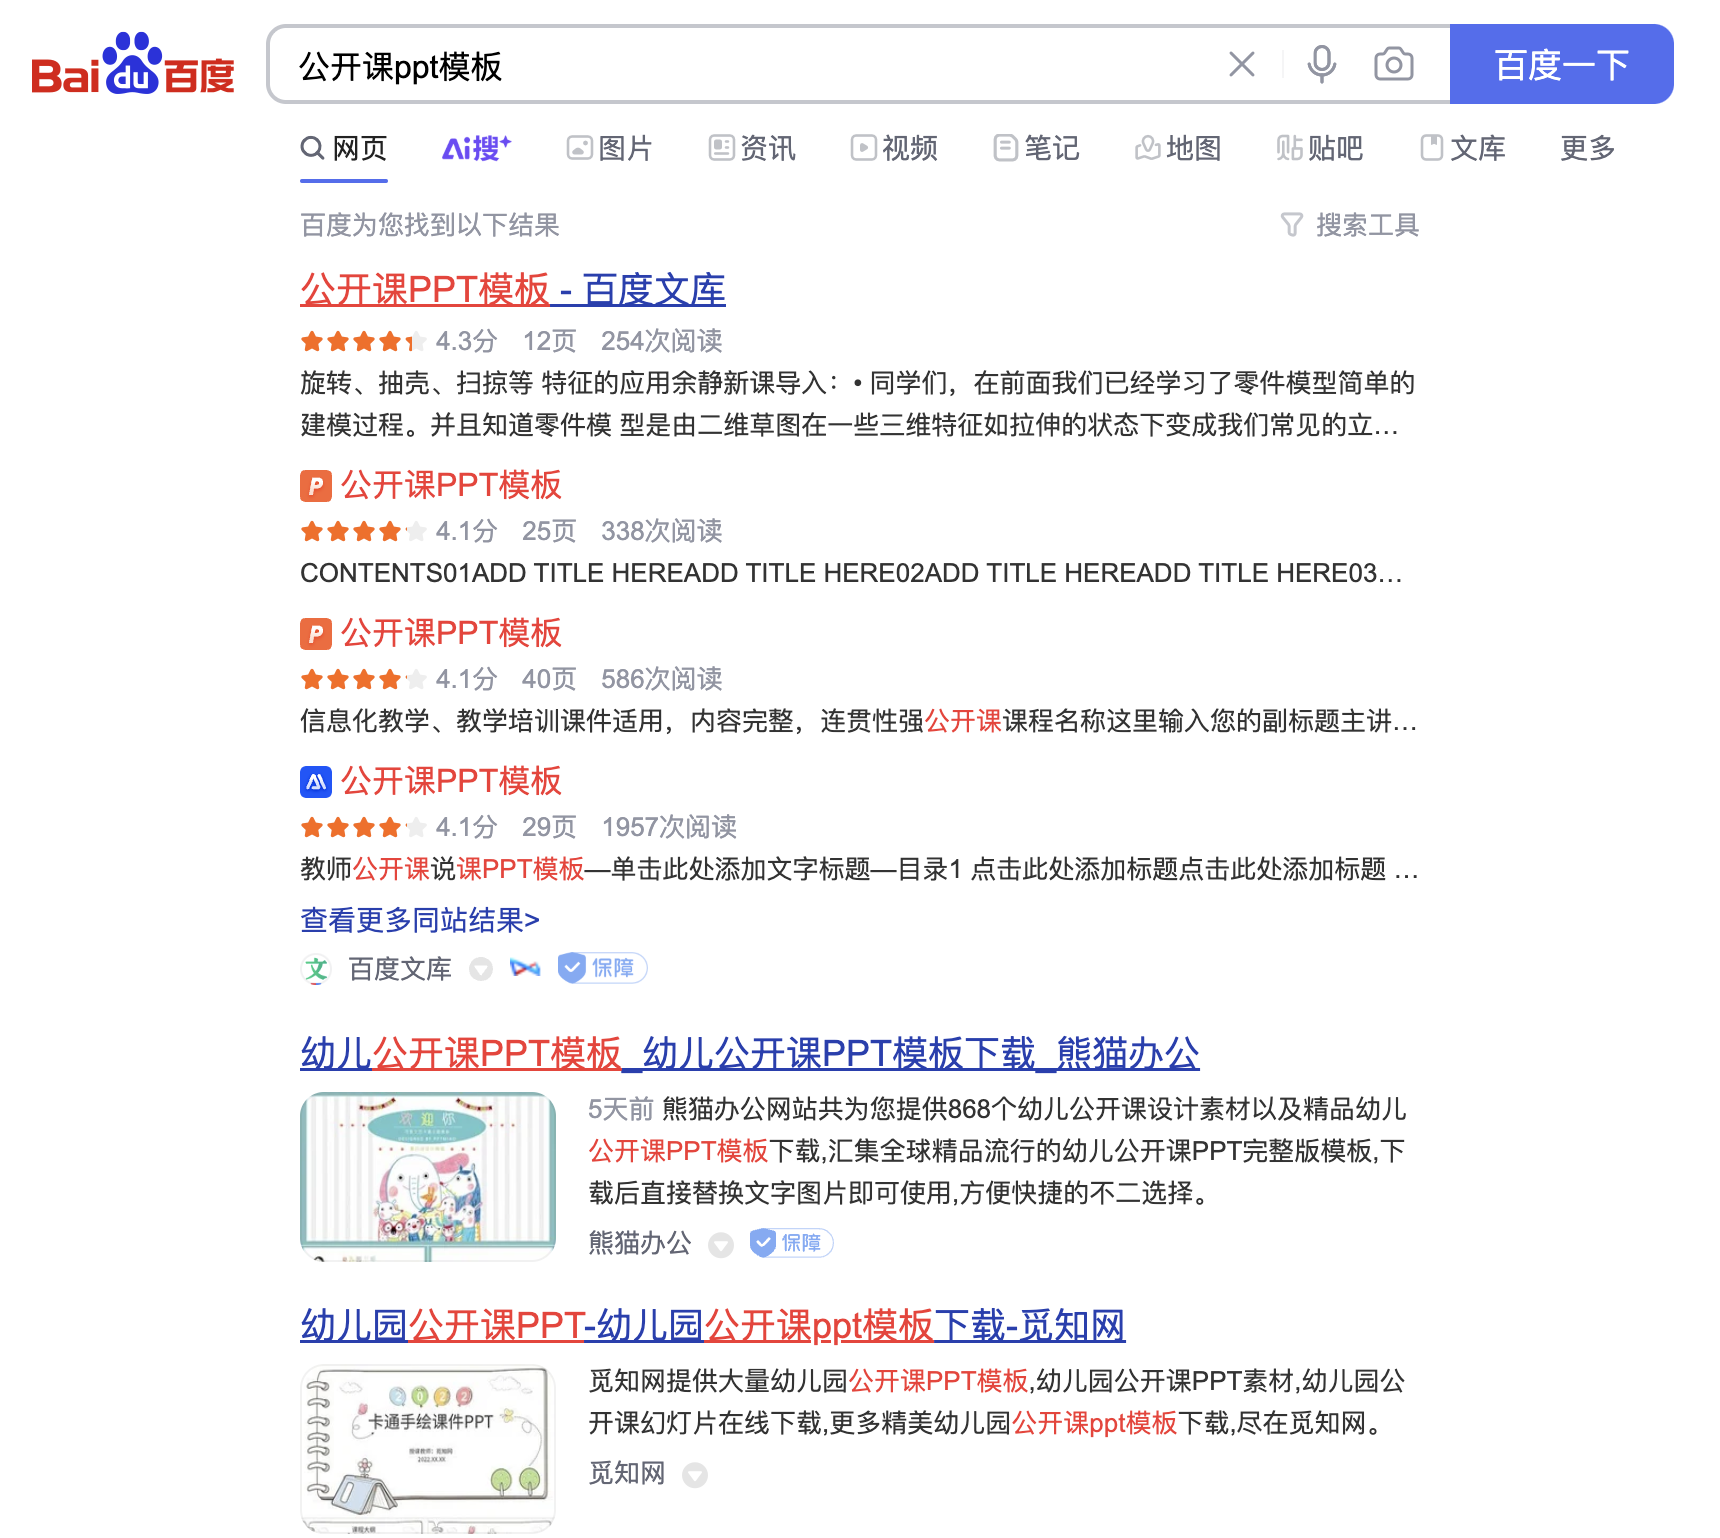Click the 百度文库 source name
1720x1538 pixels.
pyautogui.click(x=400, y=969)
